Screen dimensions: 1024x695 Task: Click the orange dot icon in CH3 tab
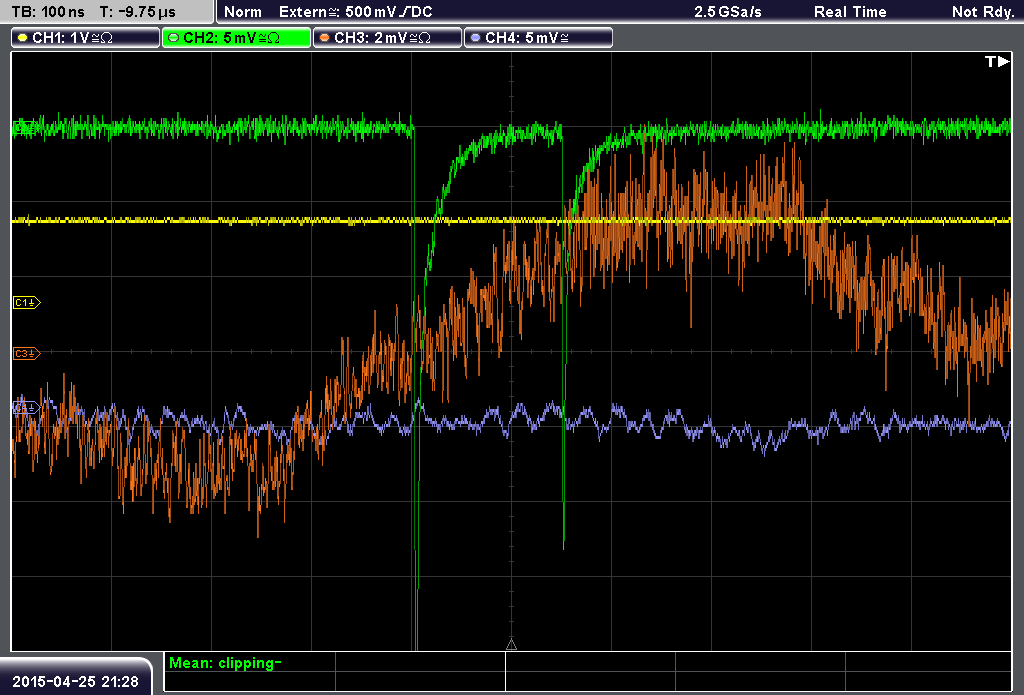[324, 38]
